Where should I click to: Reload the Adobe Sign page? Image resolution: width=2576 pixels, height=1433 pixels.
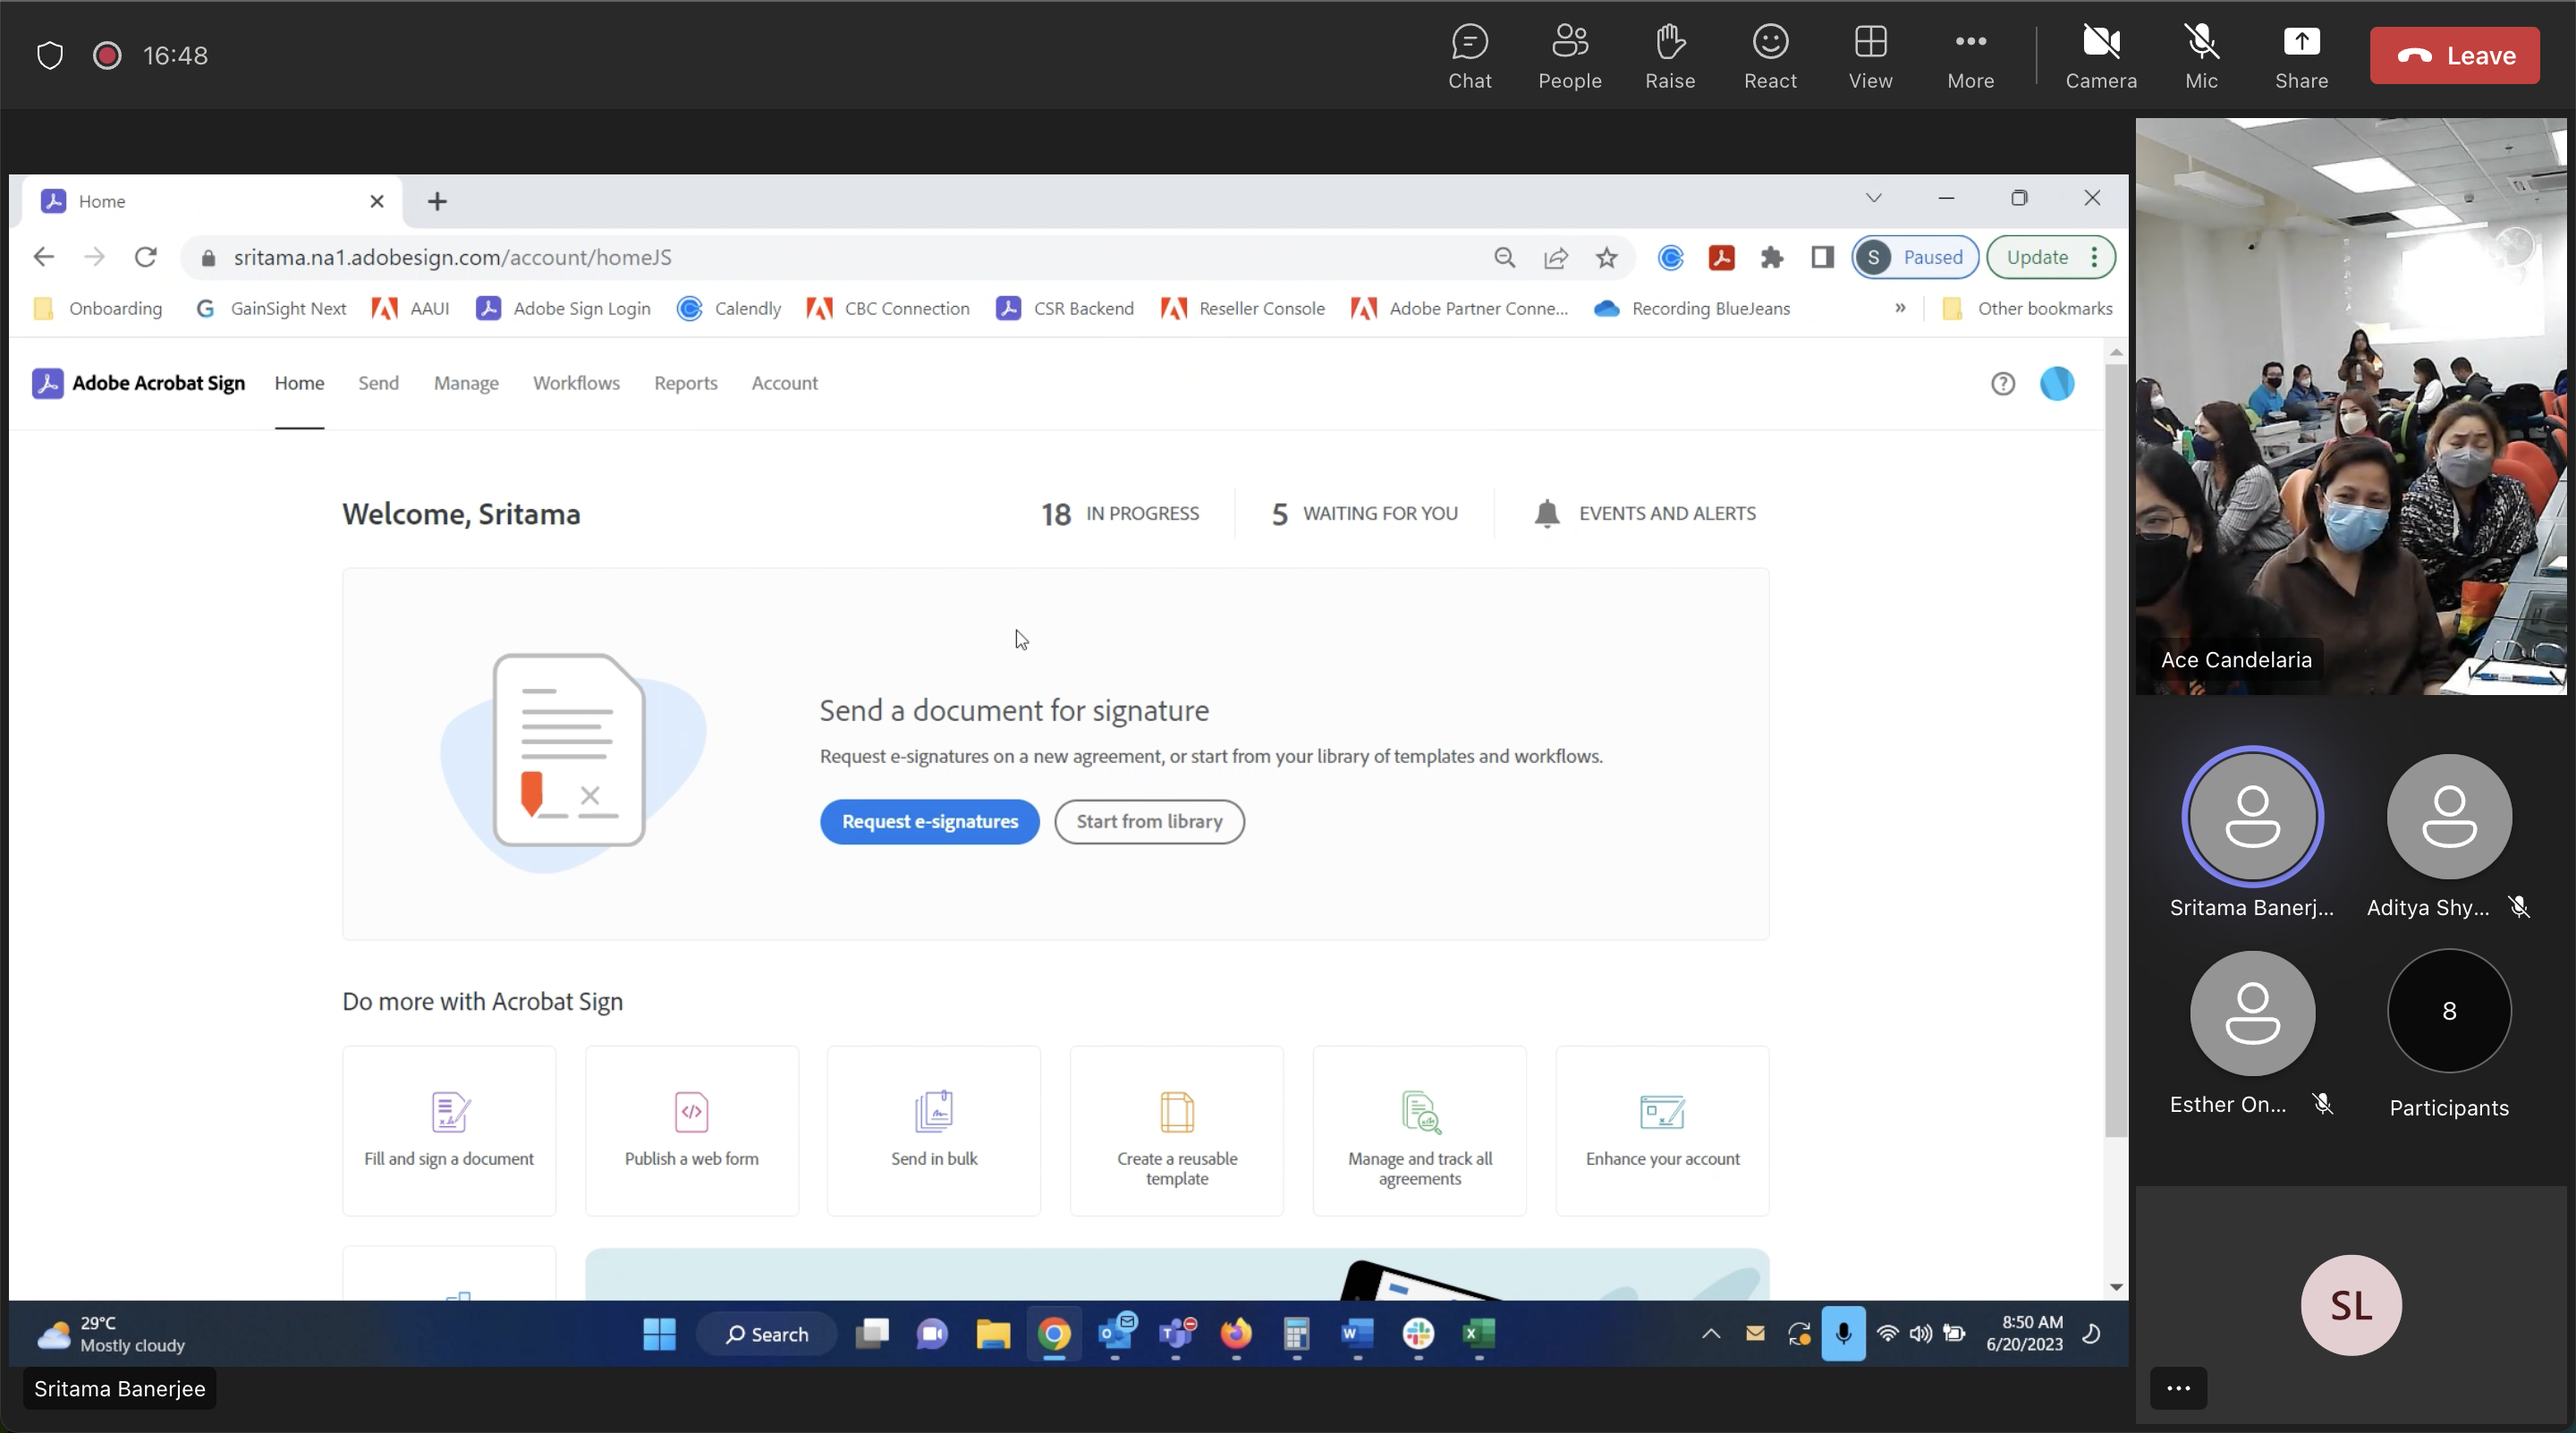click(146, 257)
